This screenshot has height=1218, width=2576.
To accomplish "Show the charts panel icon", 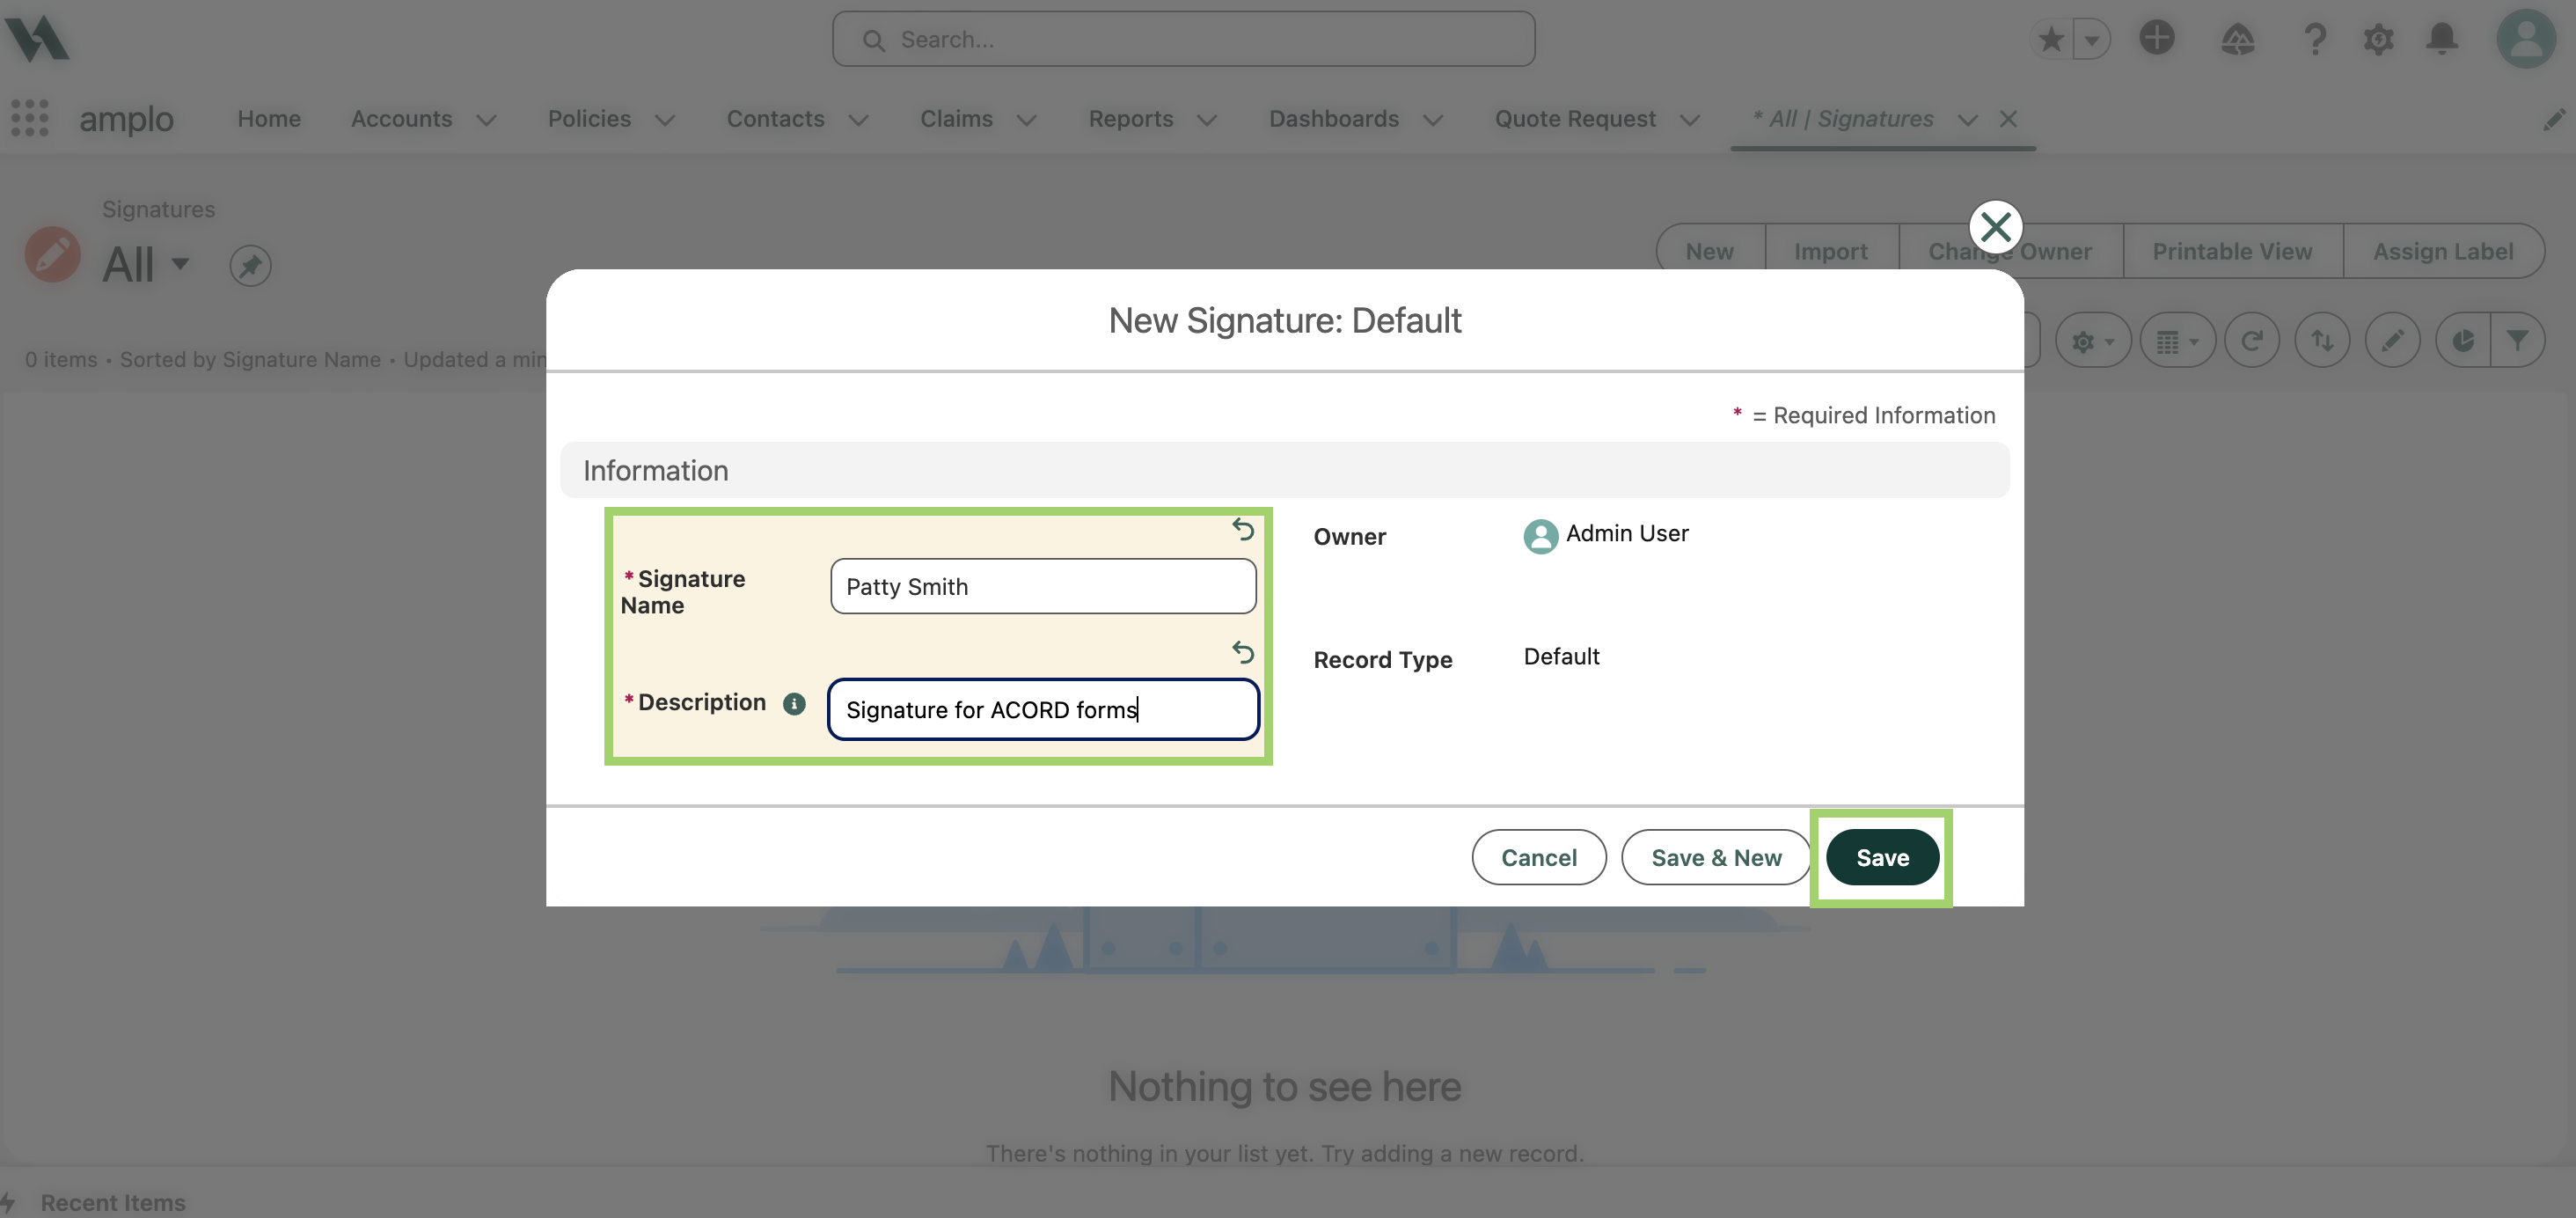I will tap(2462, 341).
